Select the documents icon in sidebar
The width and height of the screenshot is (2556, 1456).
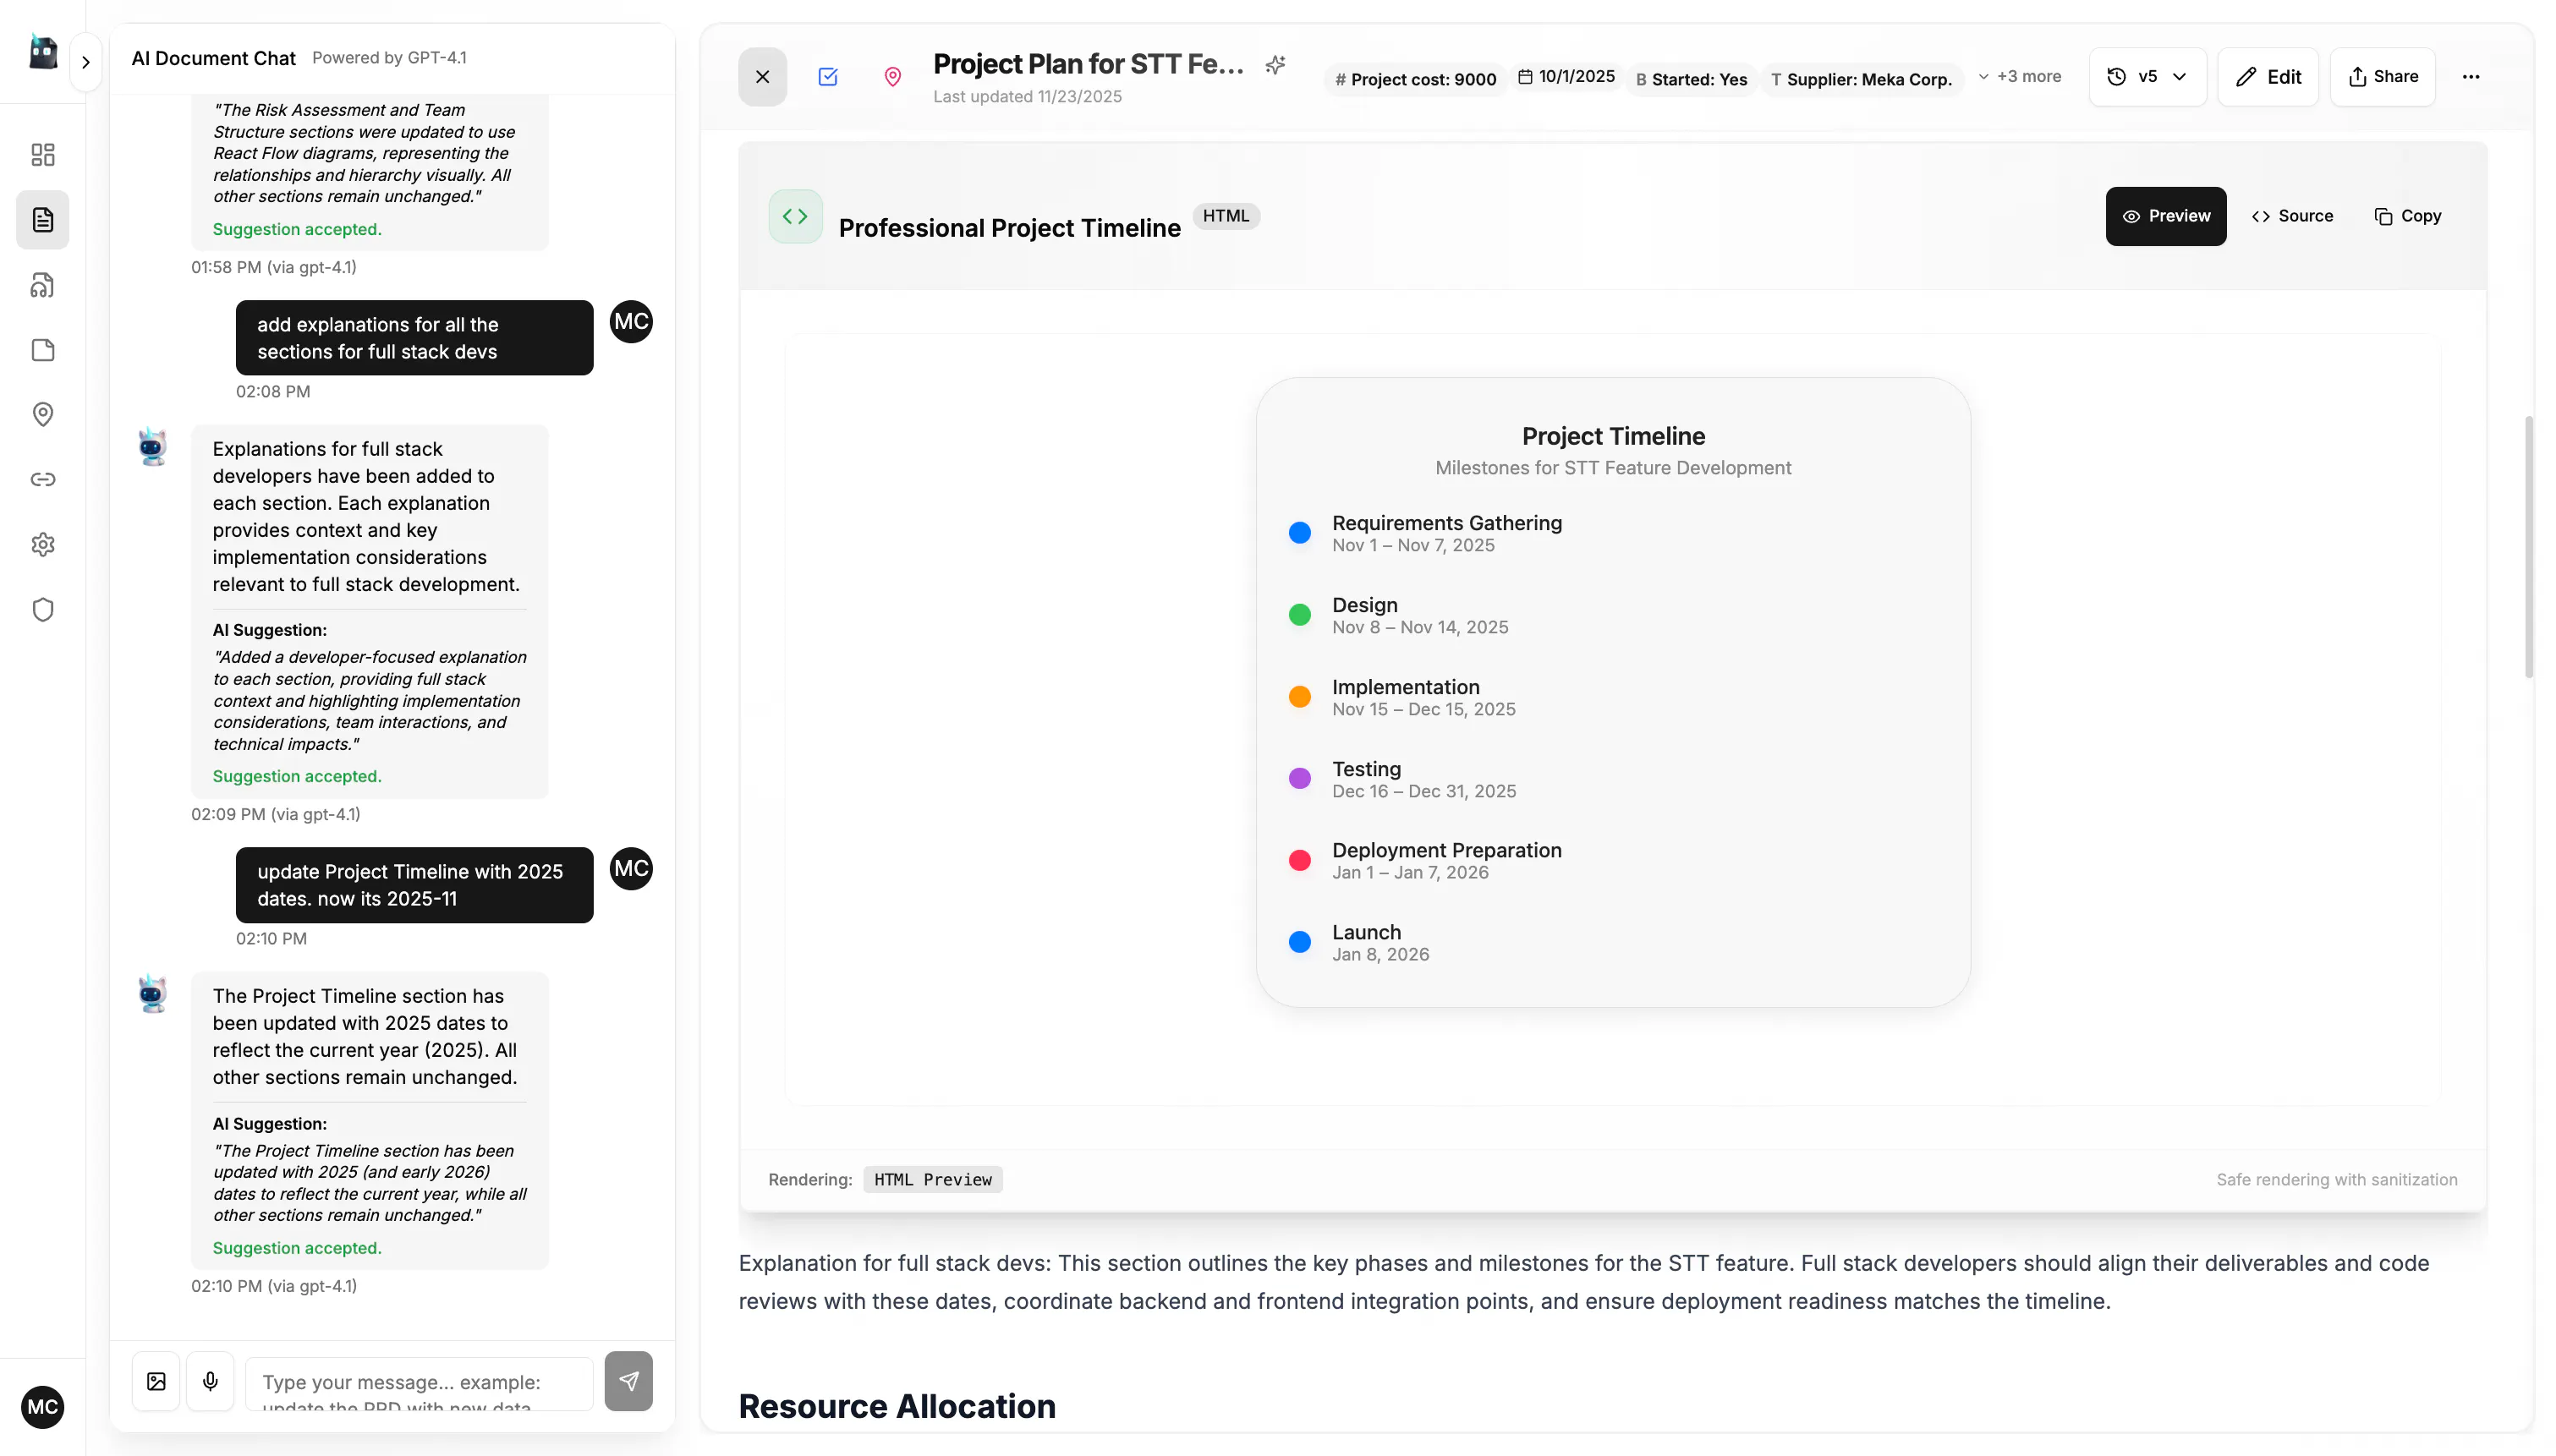[43, 220]
